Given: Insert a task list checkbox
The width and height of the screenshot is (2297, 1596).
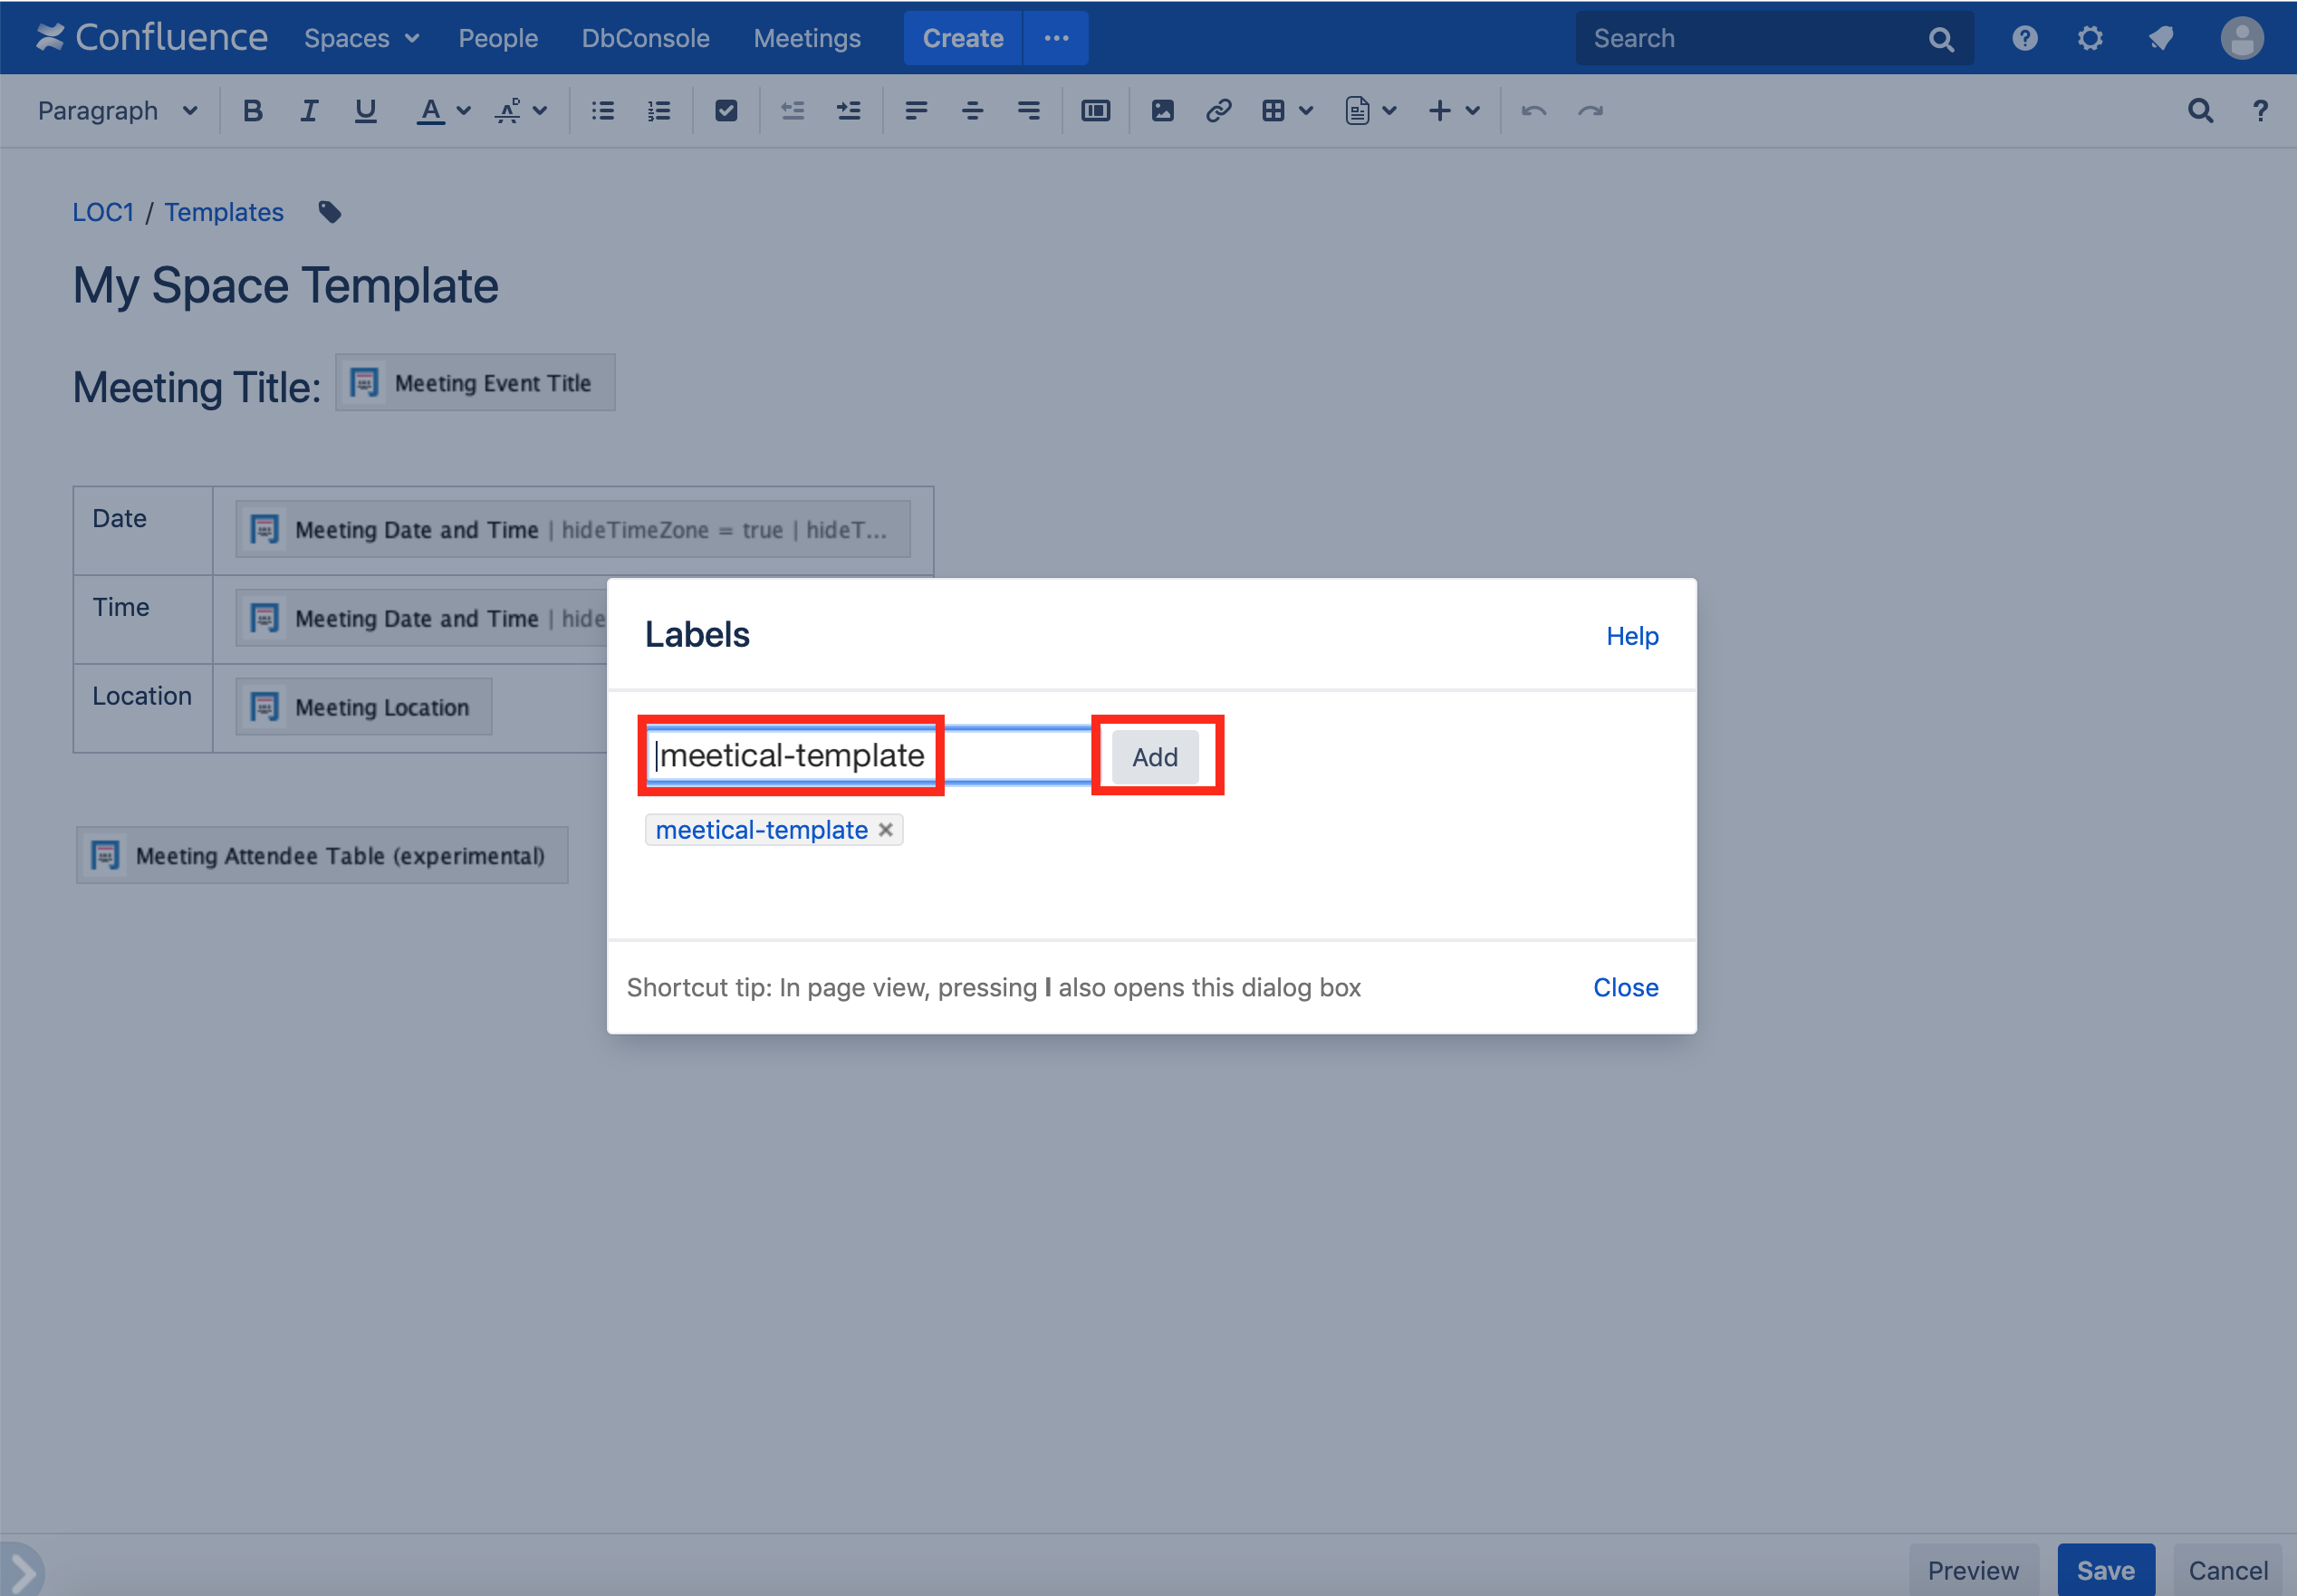Looking at the screenshot, I should pos(727,111).
